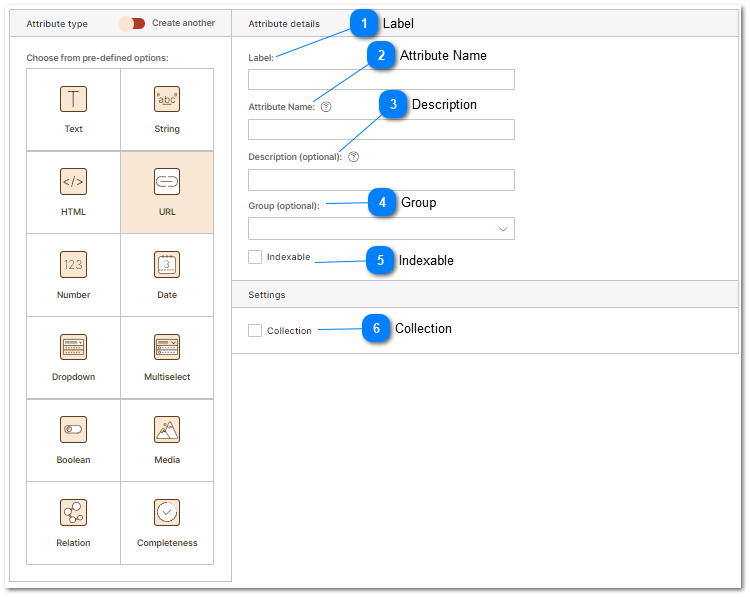Image resolution: width=750 pixels, height=597 pixels.
Task: Pick the Number attribute type
Action: [x=73, y=265]
